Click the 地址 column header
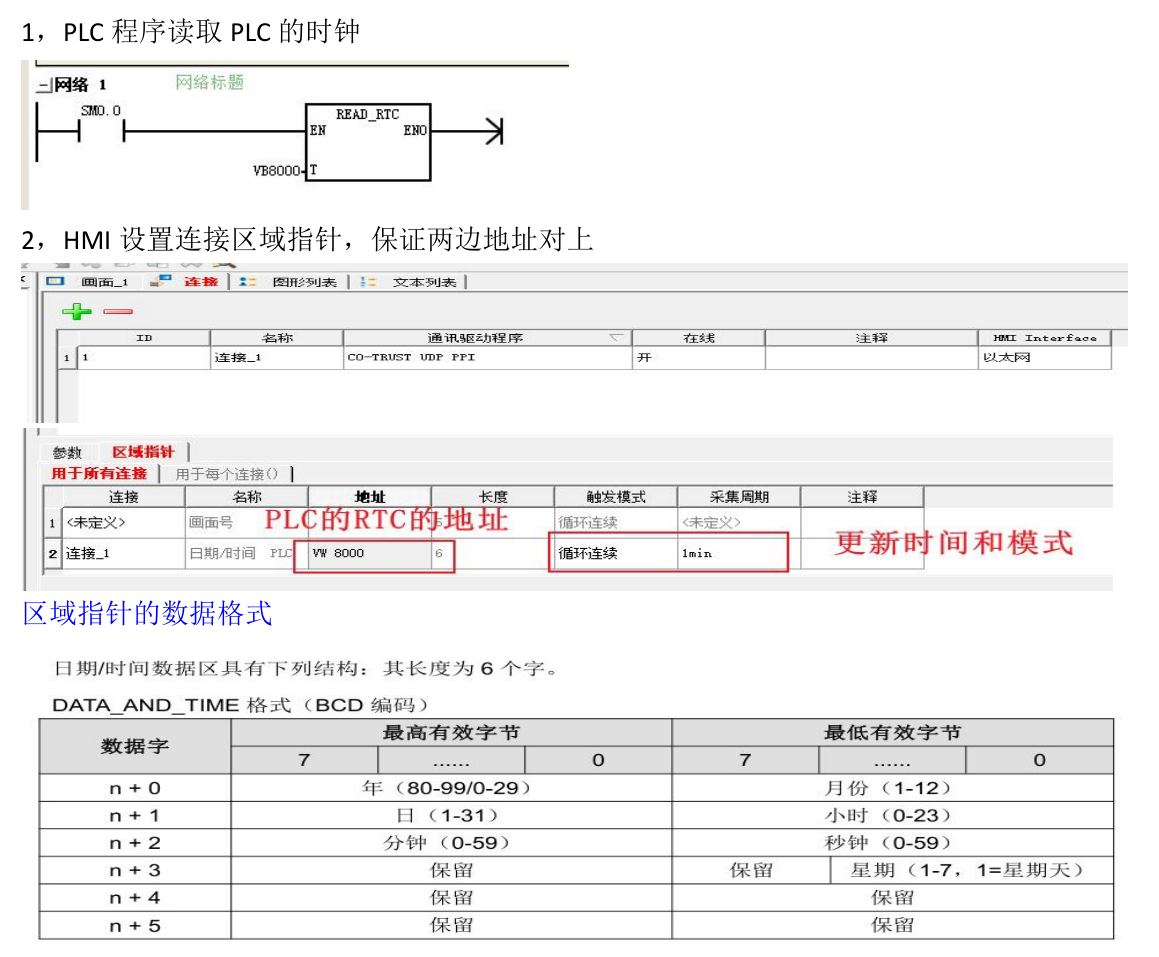This screenshot has width=1159, height=957. (x=370, y=497)
